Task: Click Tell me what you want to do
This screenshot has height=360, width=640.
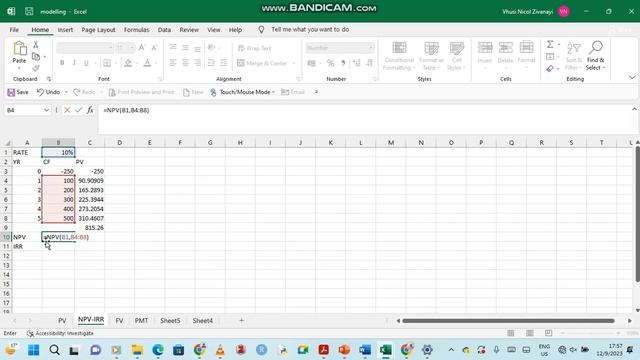Action: pos(310,30)
